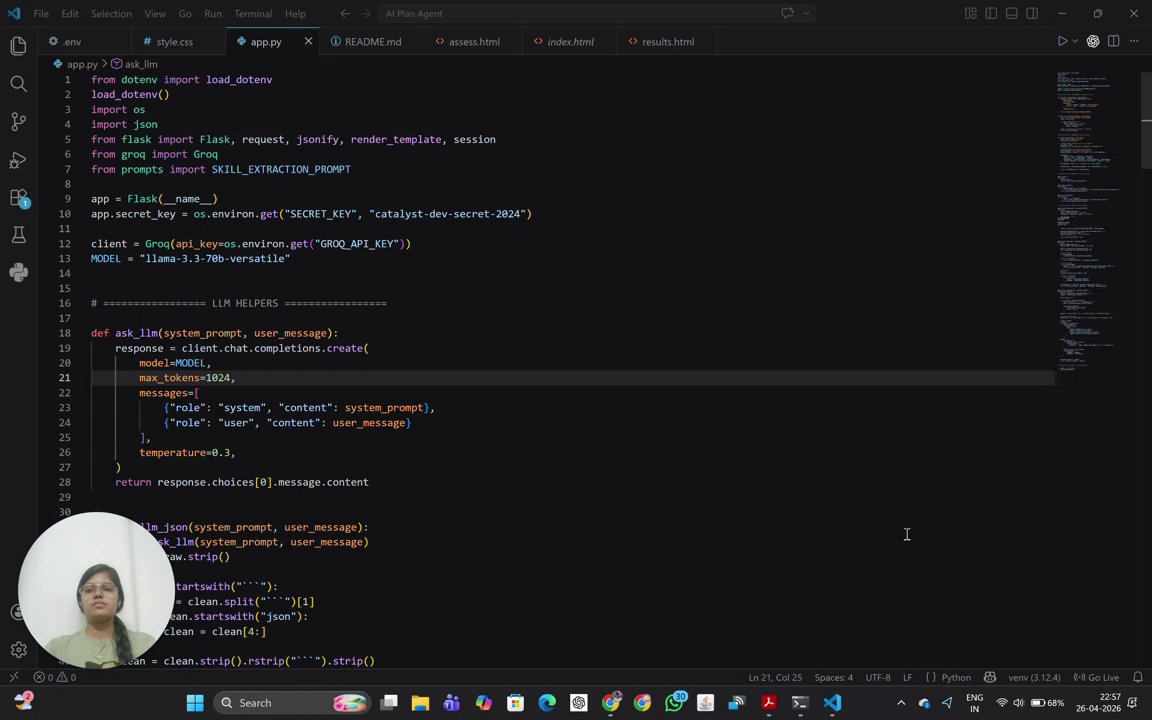Switch to the index.html tab
Screen dimensions: 1152x720
570,41
